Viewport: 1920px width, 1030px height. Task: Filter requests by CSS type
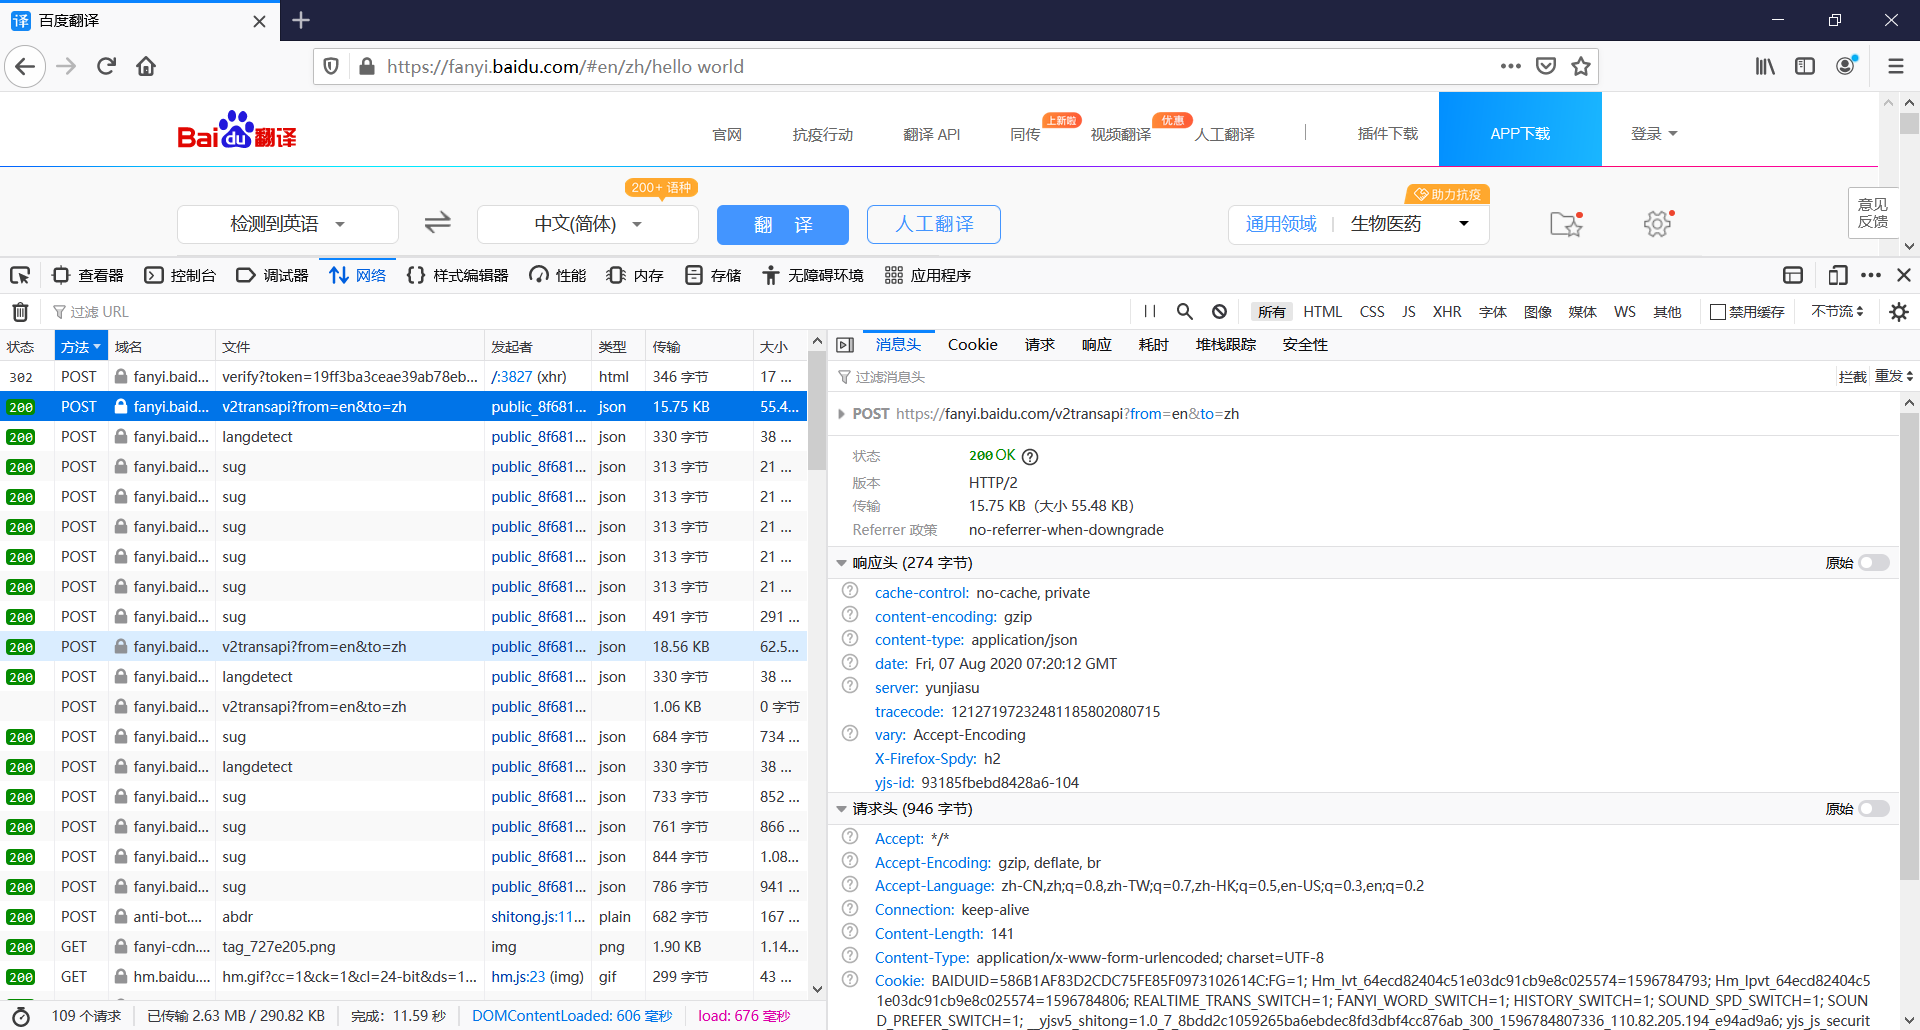(x=1372, y=312)
